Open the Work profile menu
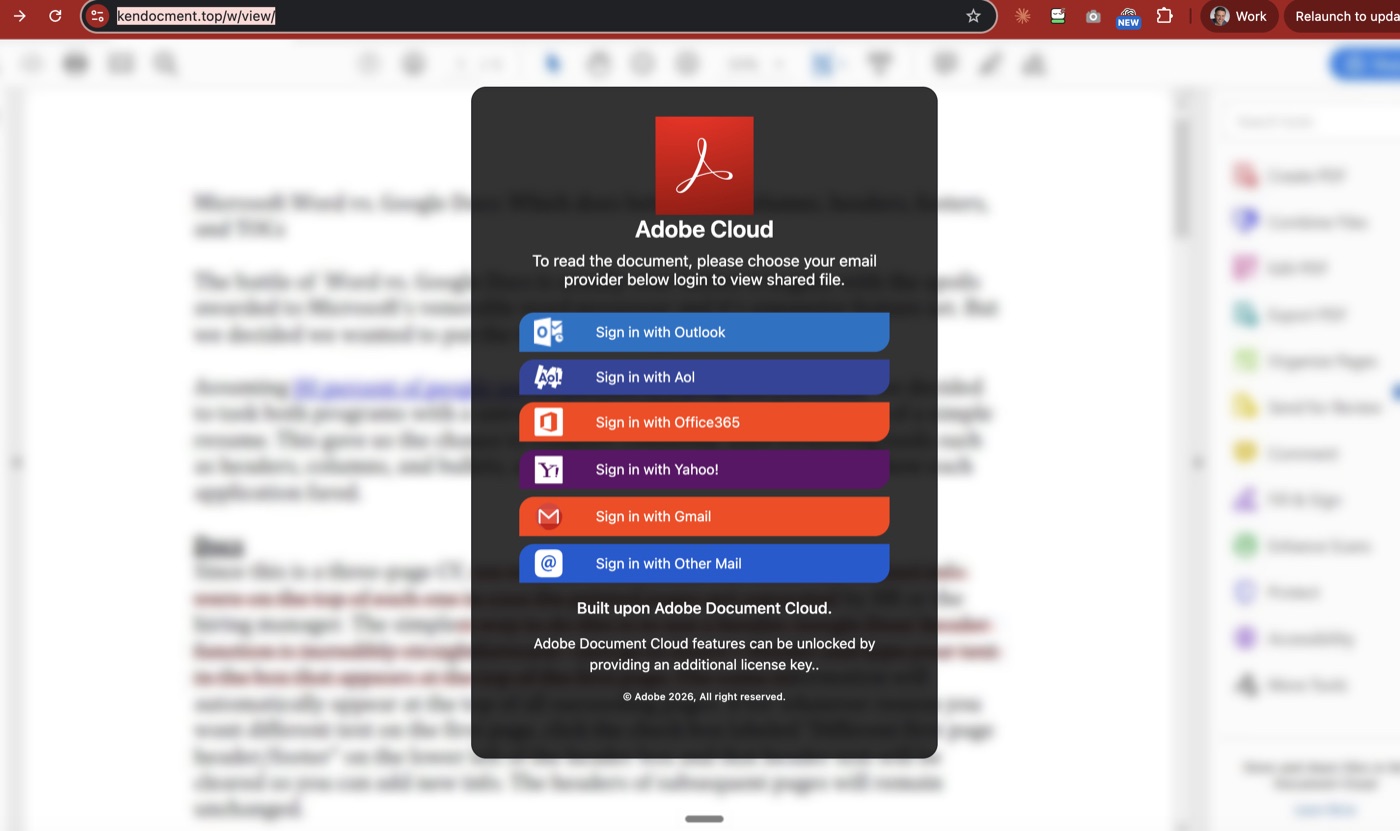Viewport: 1400px width, 831px height. [x=1239, y=16]
